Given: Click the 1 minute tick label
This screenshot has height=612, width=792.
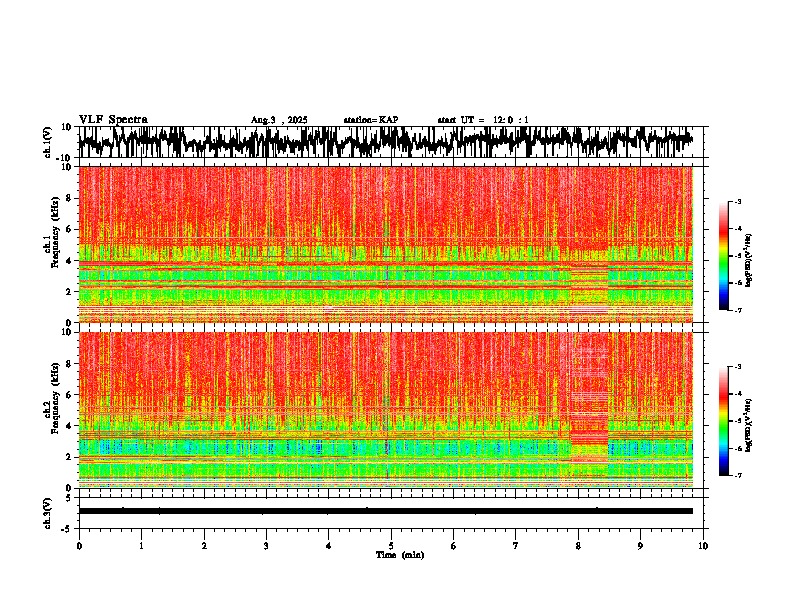Looking at the screenshot, I should (141, 546).
